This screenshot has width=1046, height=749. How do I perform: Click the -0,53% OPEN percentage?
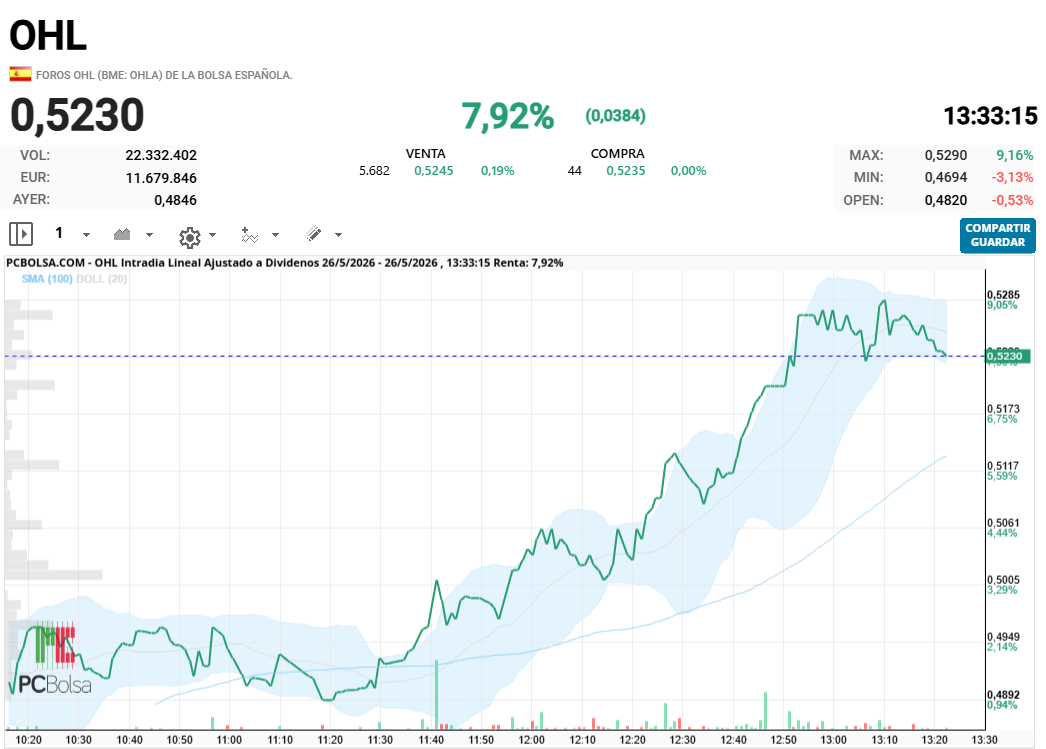point(1012,200)
